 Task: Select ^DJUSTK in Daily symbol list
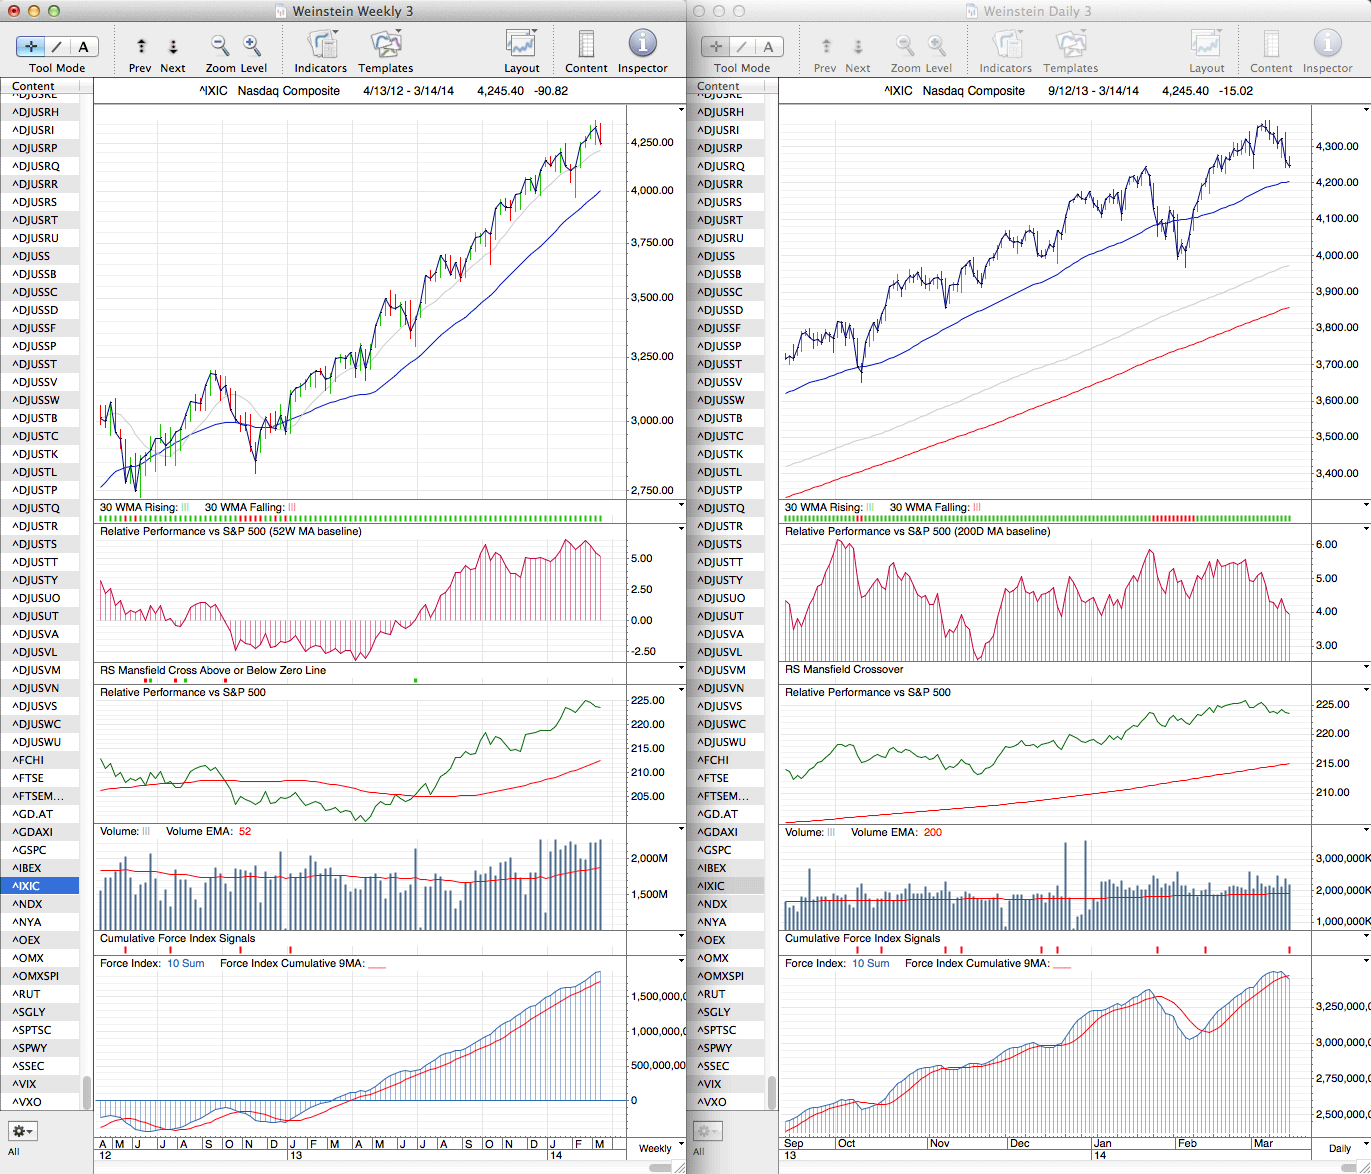point(725,454)
